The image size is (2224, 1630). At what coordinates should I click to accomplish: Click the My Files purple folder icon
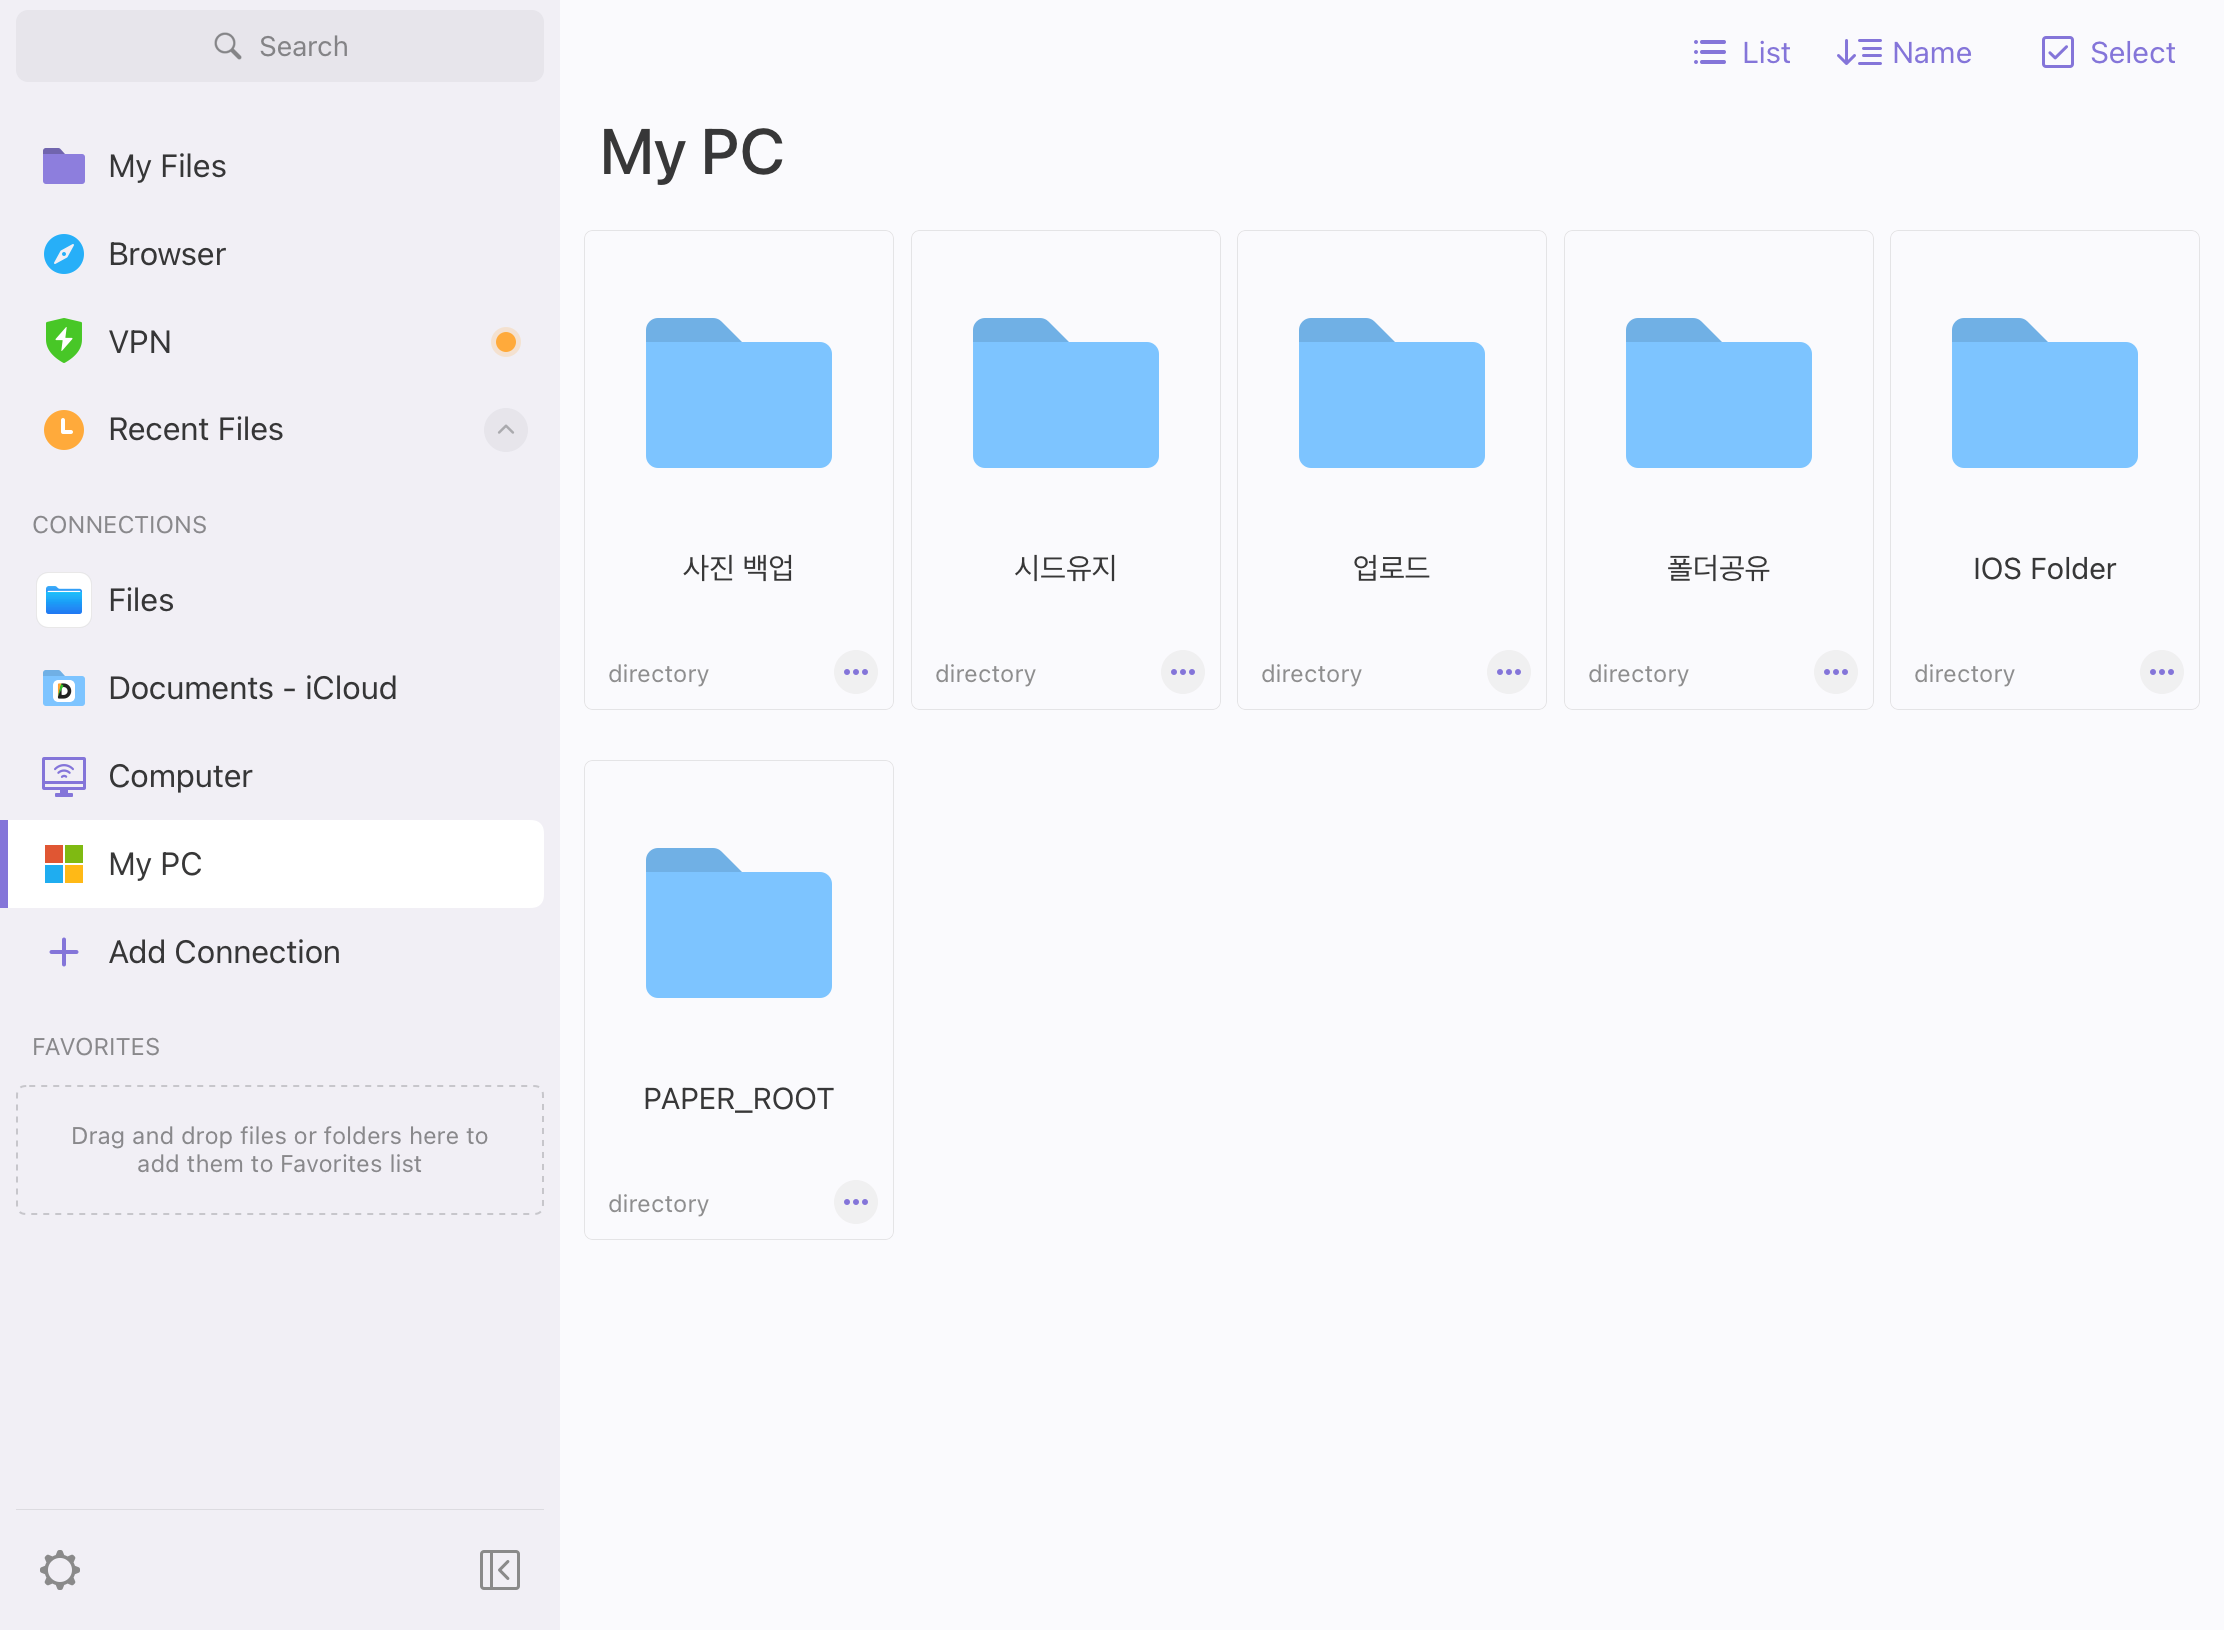(64, 166)
